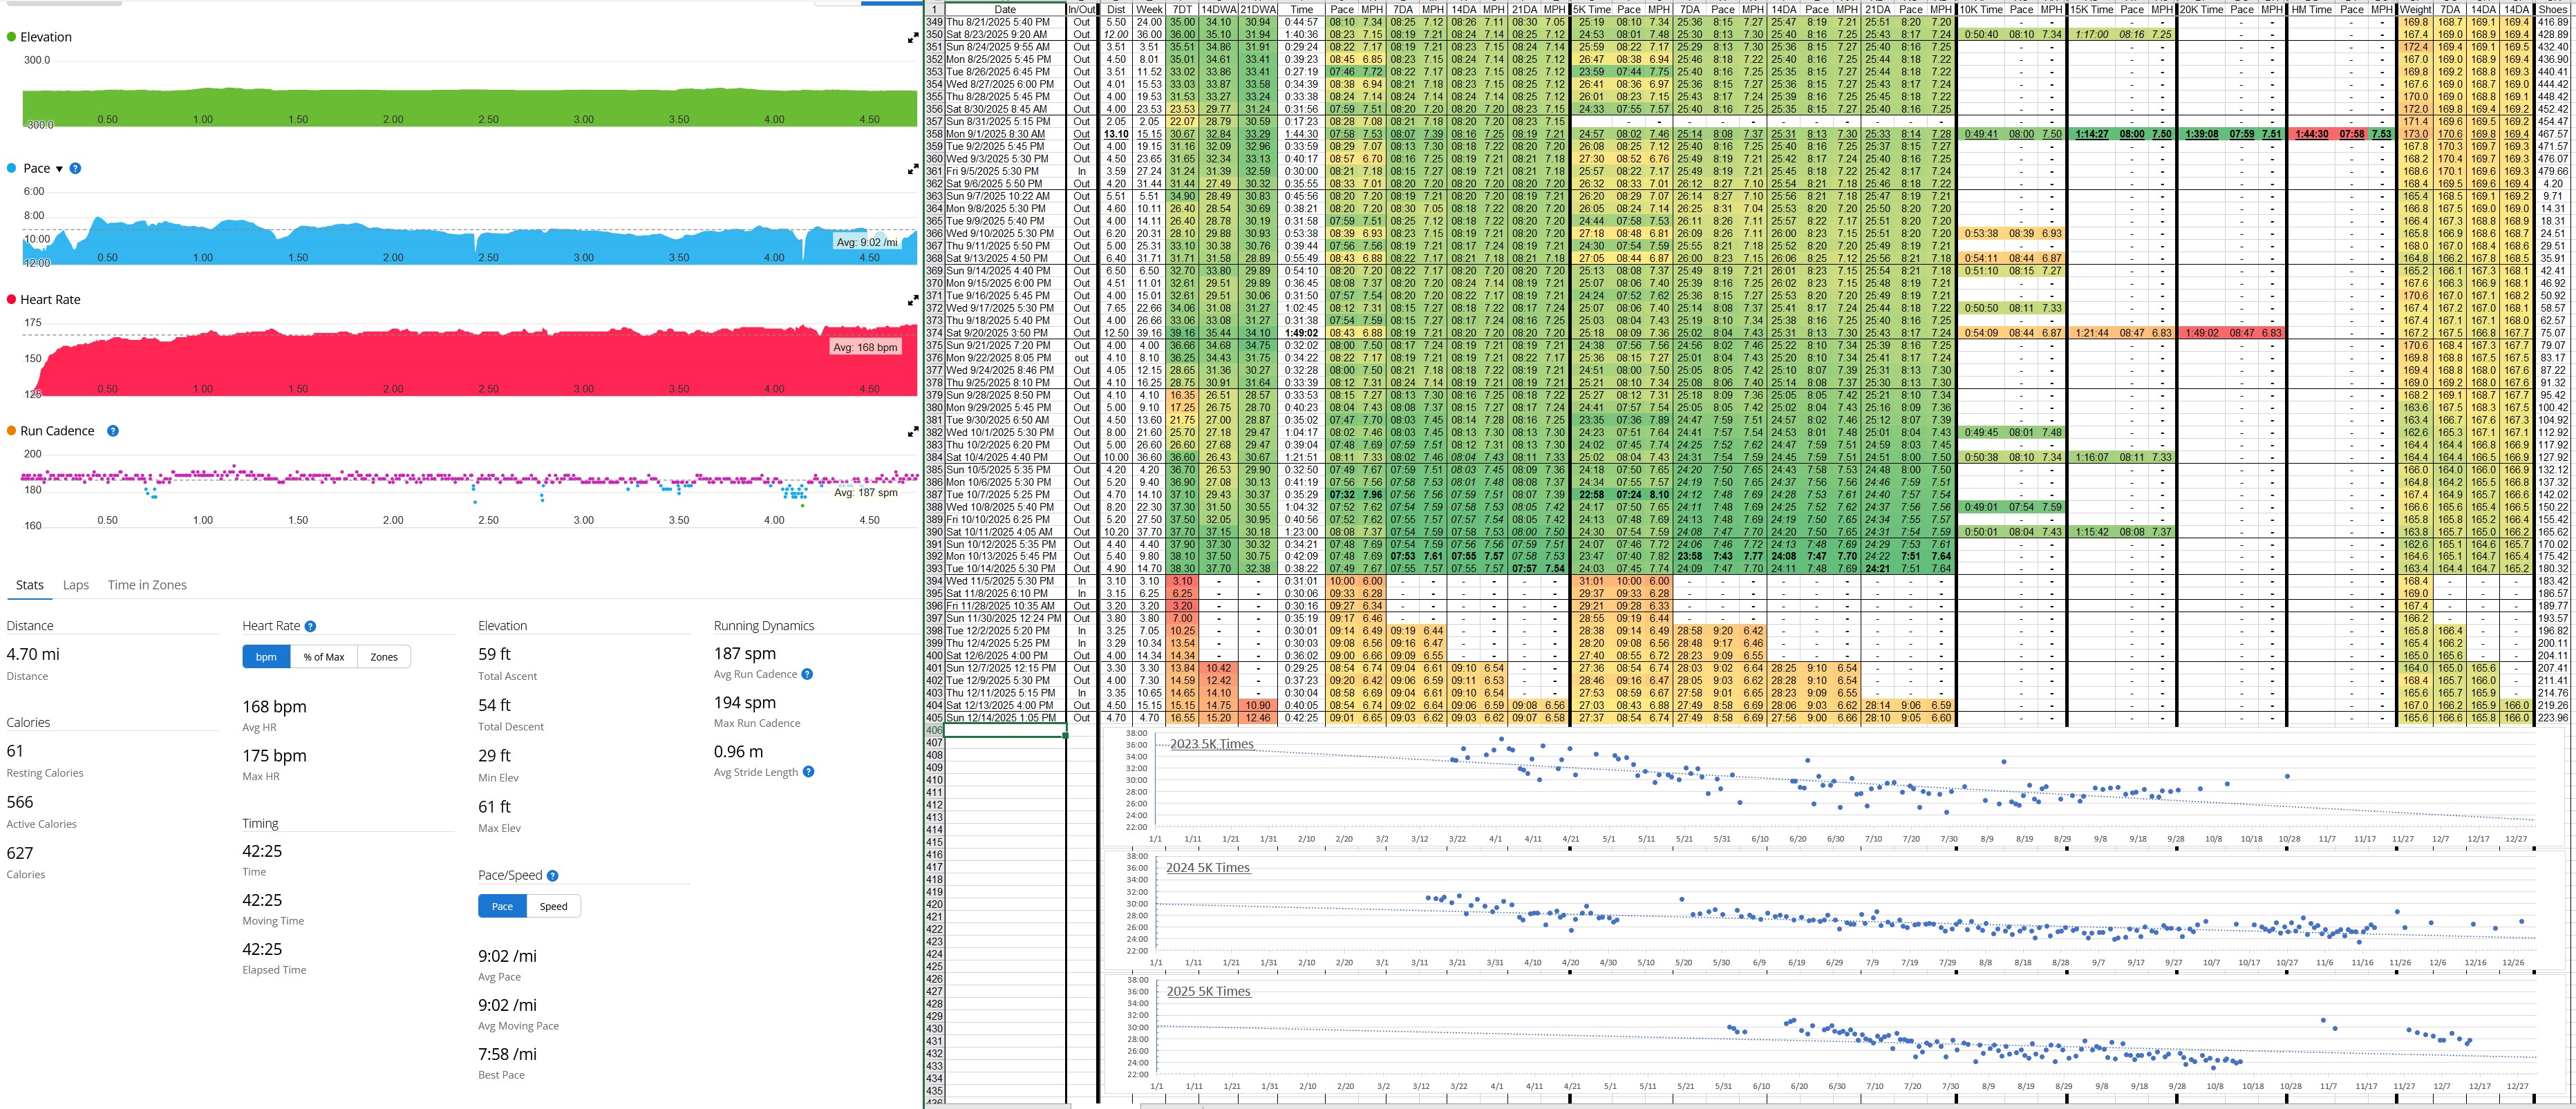The height and width of the screenshot is (1109, 2576).
Task: Toggle Pace/Speed to Speed
Action: click(x=553, y=906)
